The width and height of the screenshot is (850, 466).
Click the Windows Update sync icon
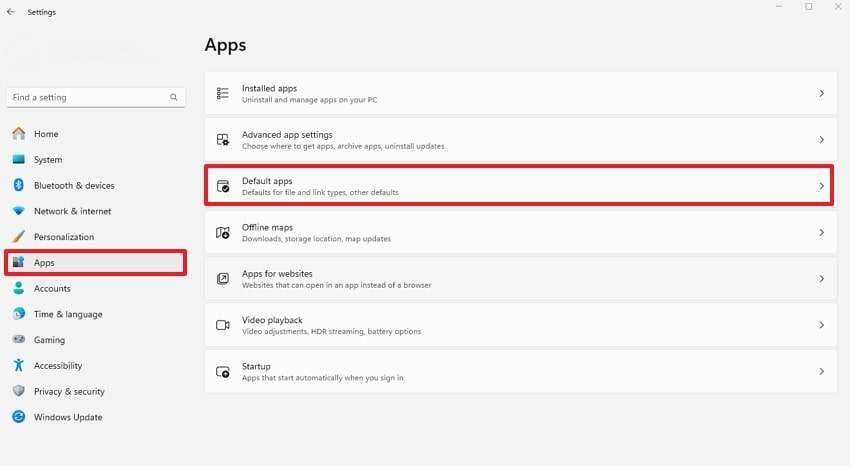point(19,417)
